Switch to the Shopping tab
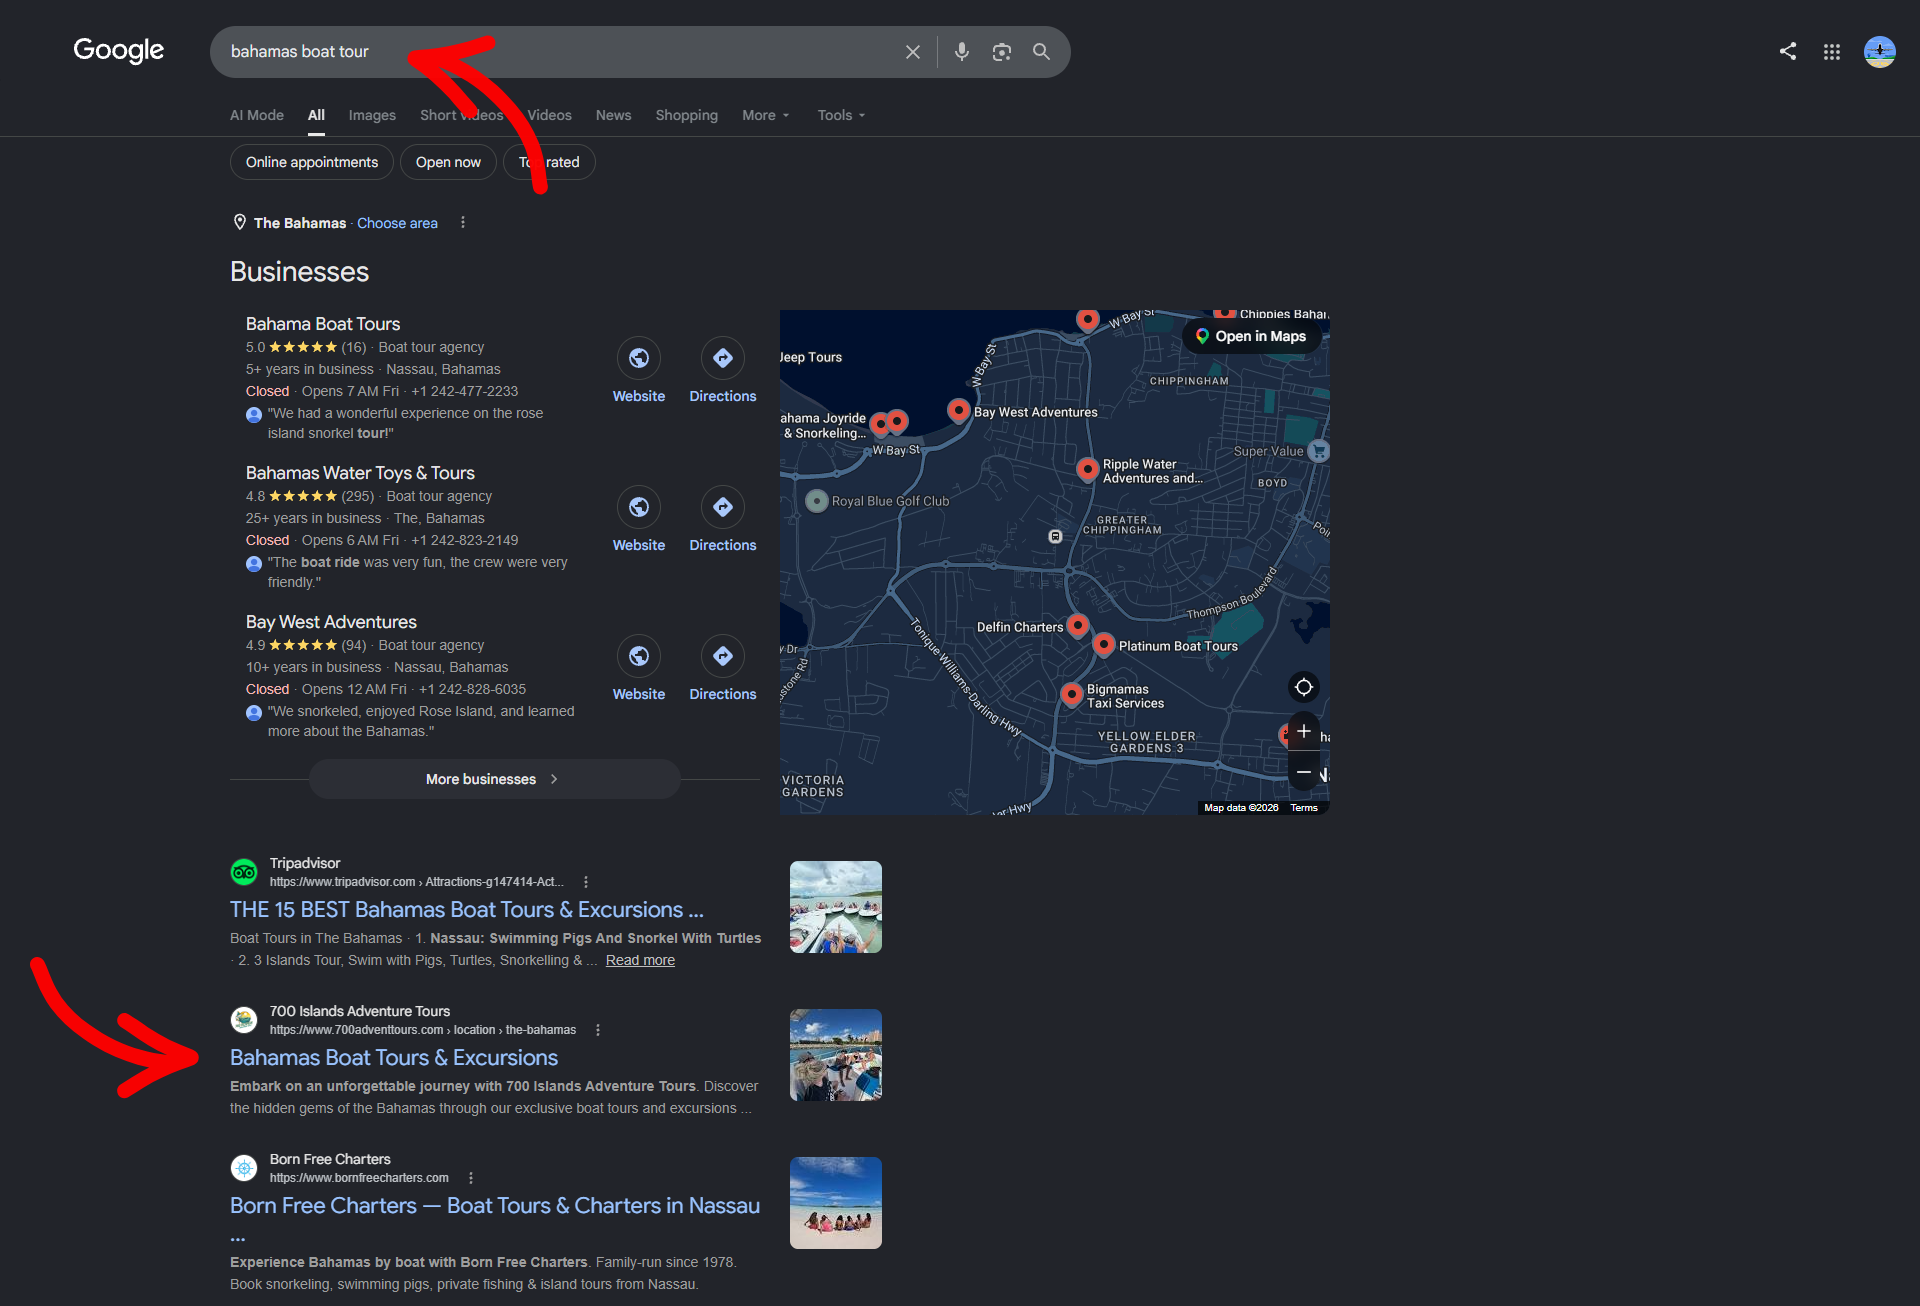This screenshot has width=1920, height=1306. (x=686, y=115)
